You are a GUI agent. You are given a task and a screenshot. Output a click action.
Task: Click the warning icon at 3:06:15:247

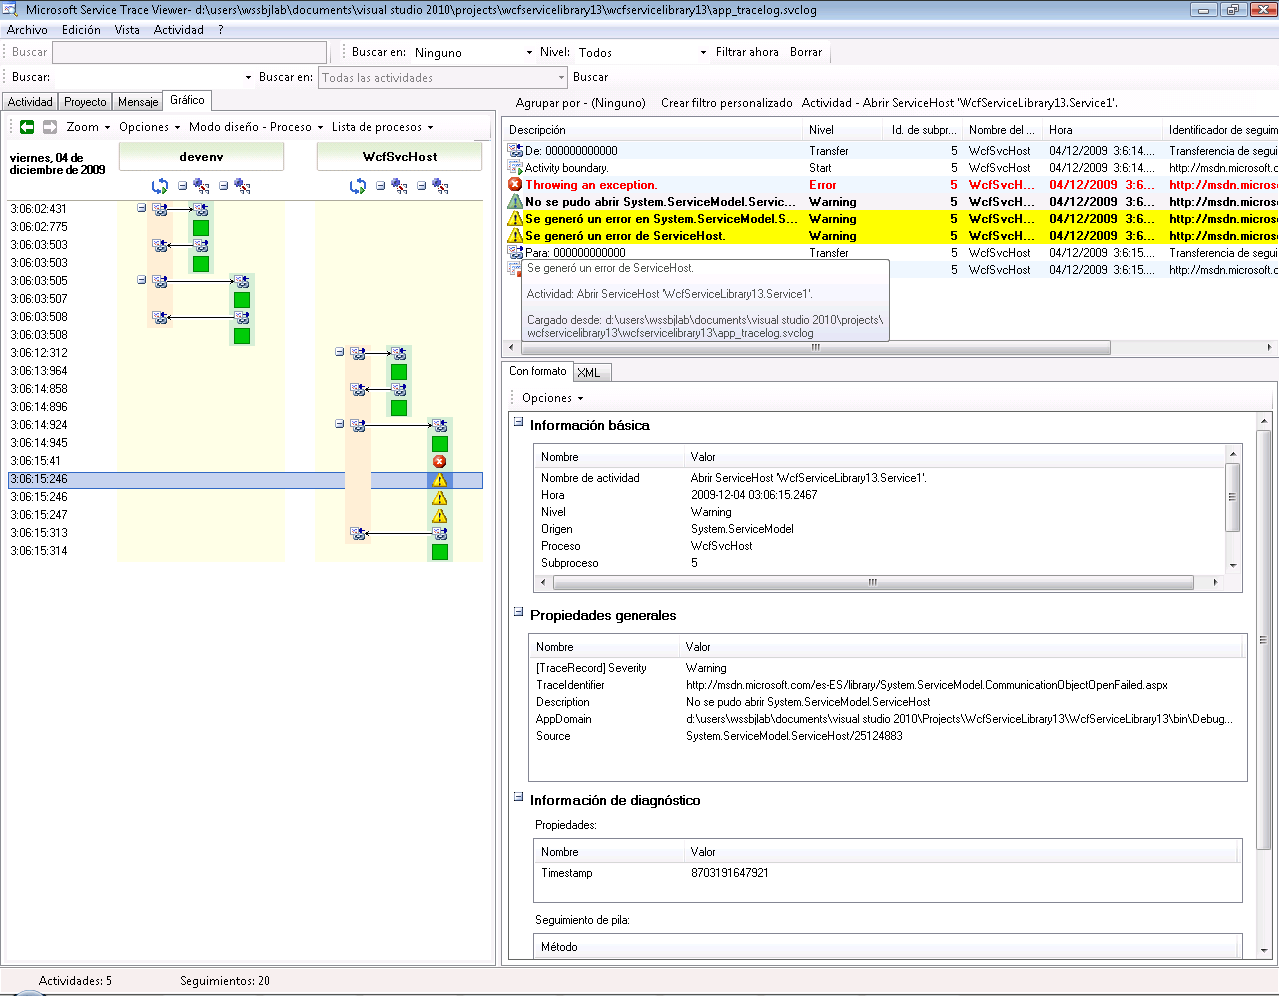[x=439, y=515]
